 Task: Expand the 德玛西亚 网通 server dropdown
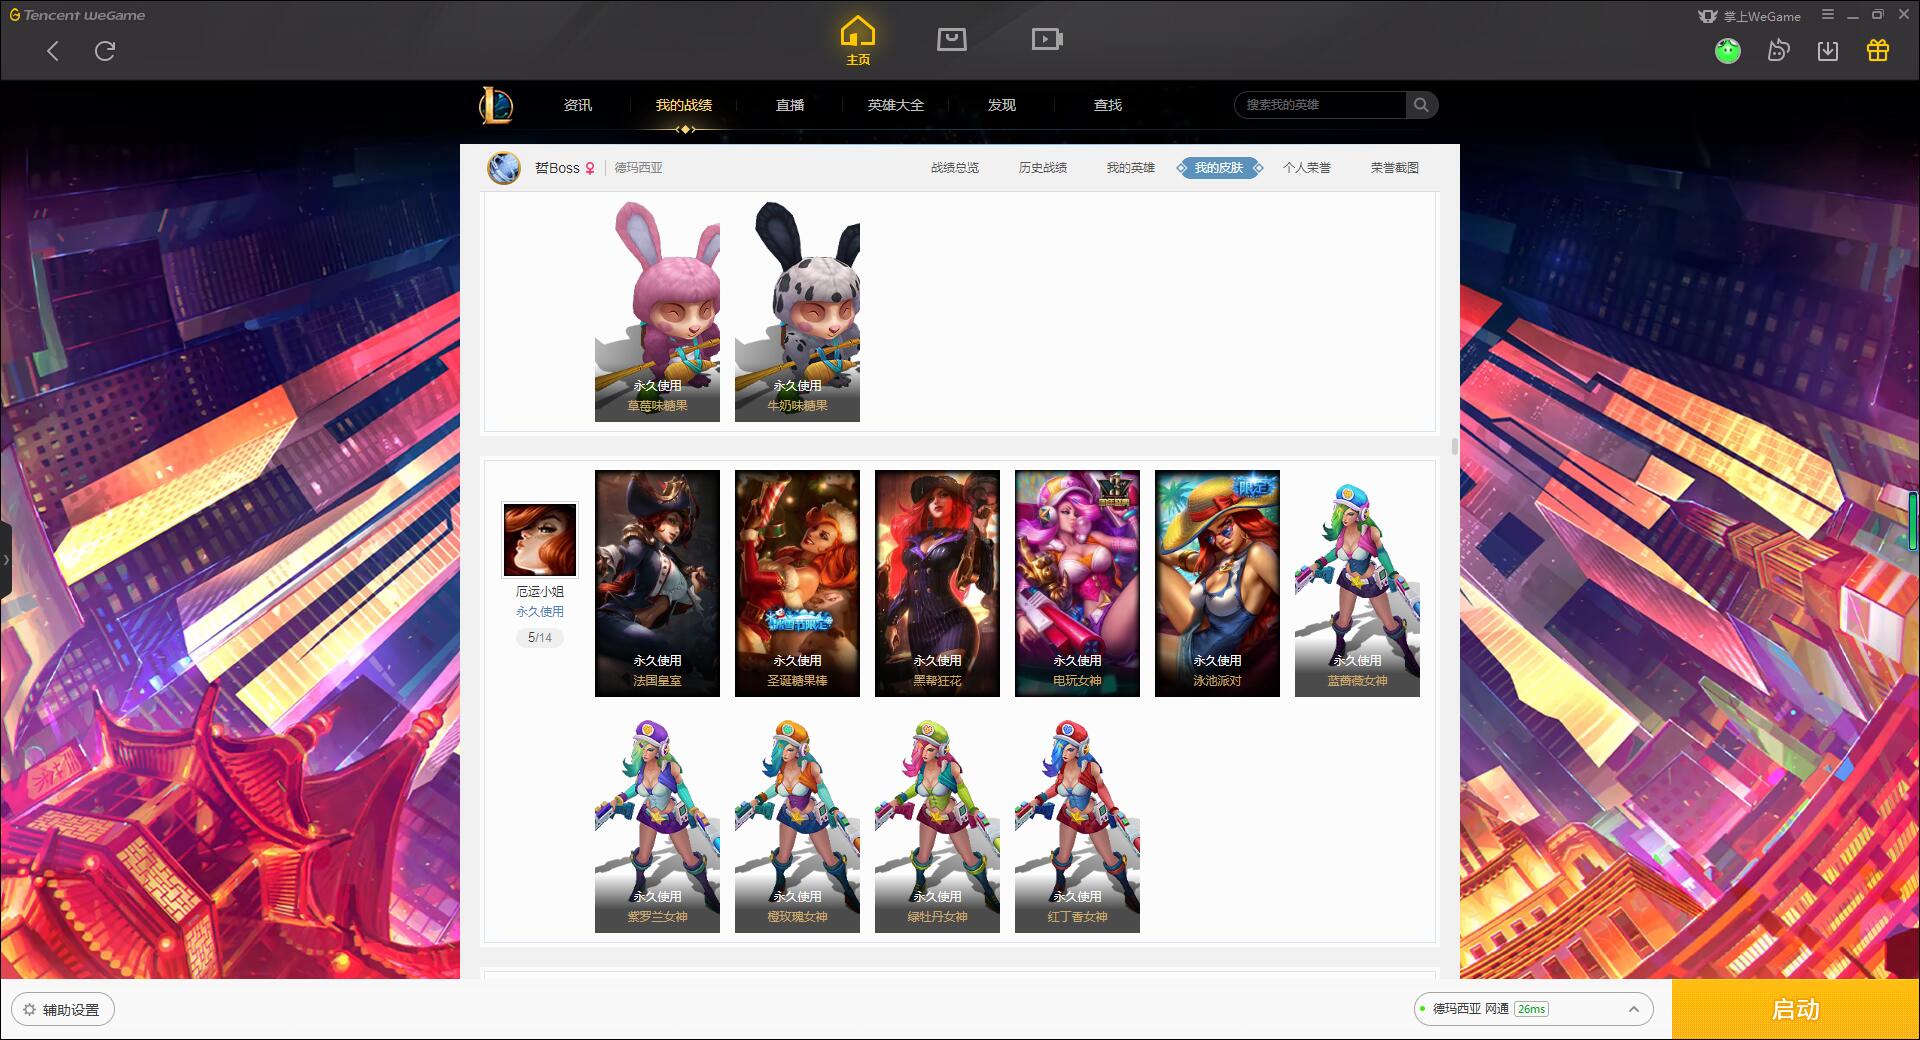point(1533,1009)
